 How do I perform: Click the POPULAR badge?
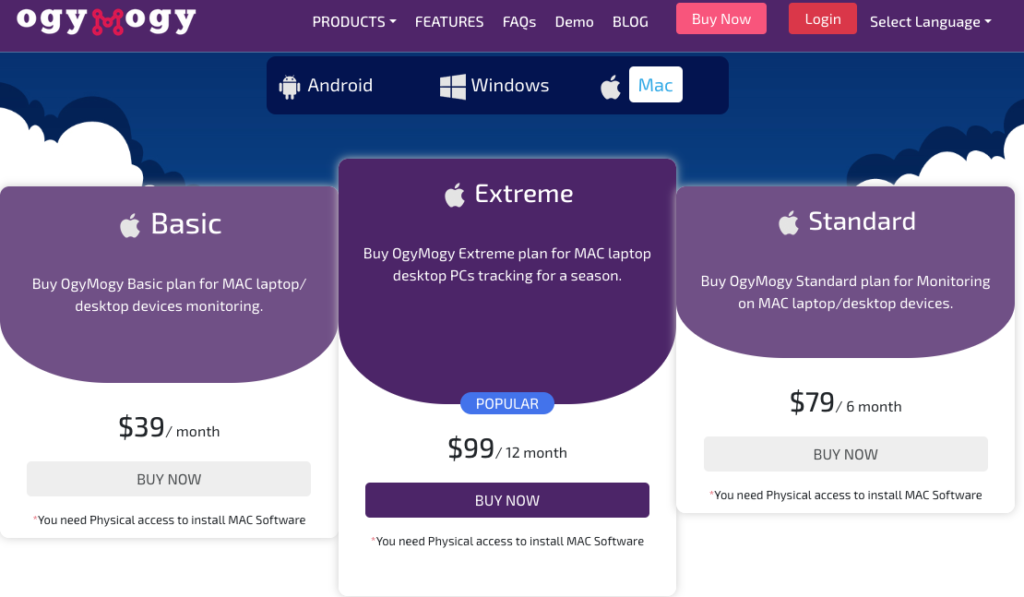[x=507, y=404]
